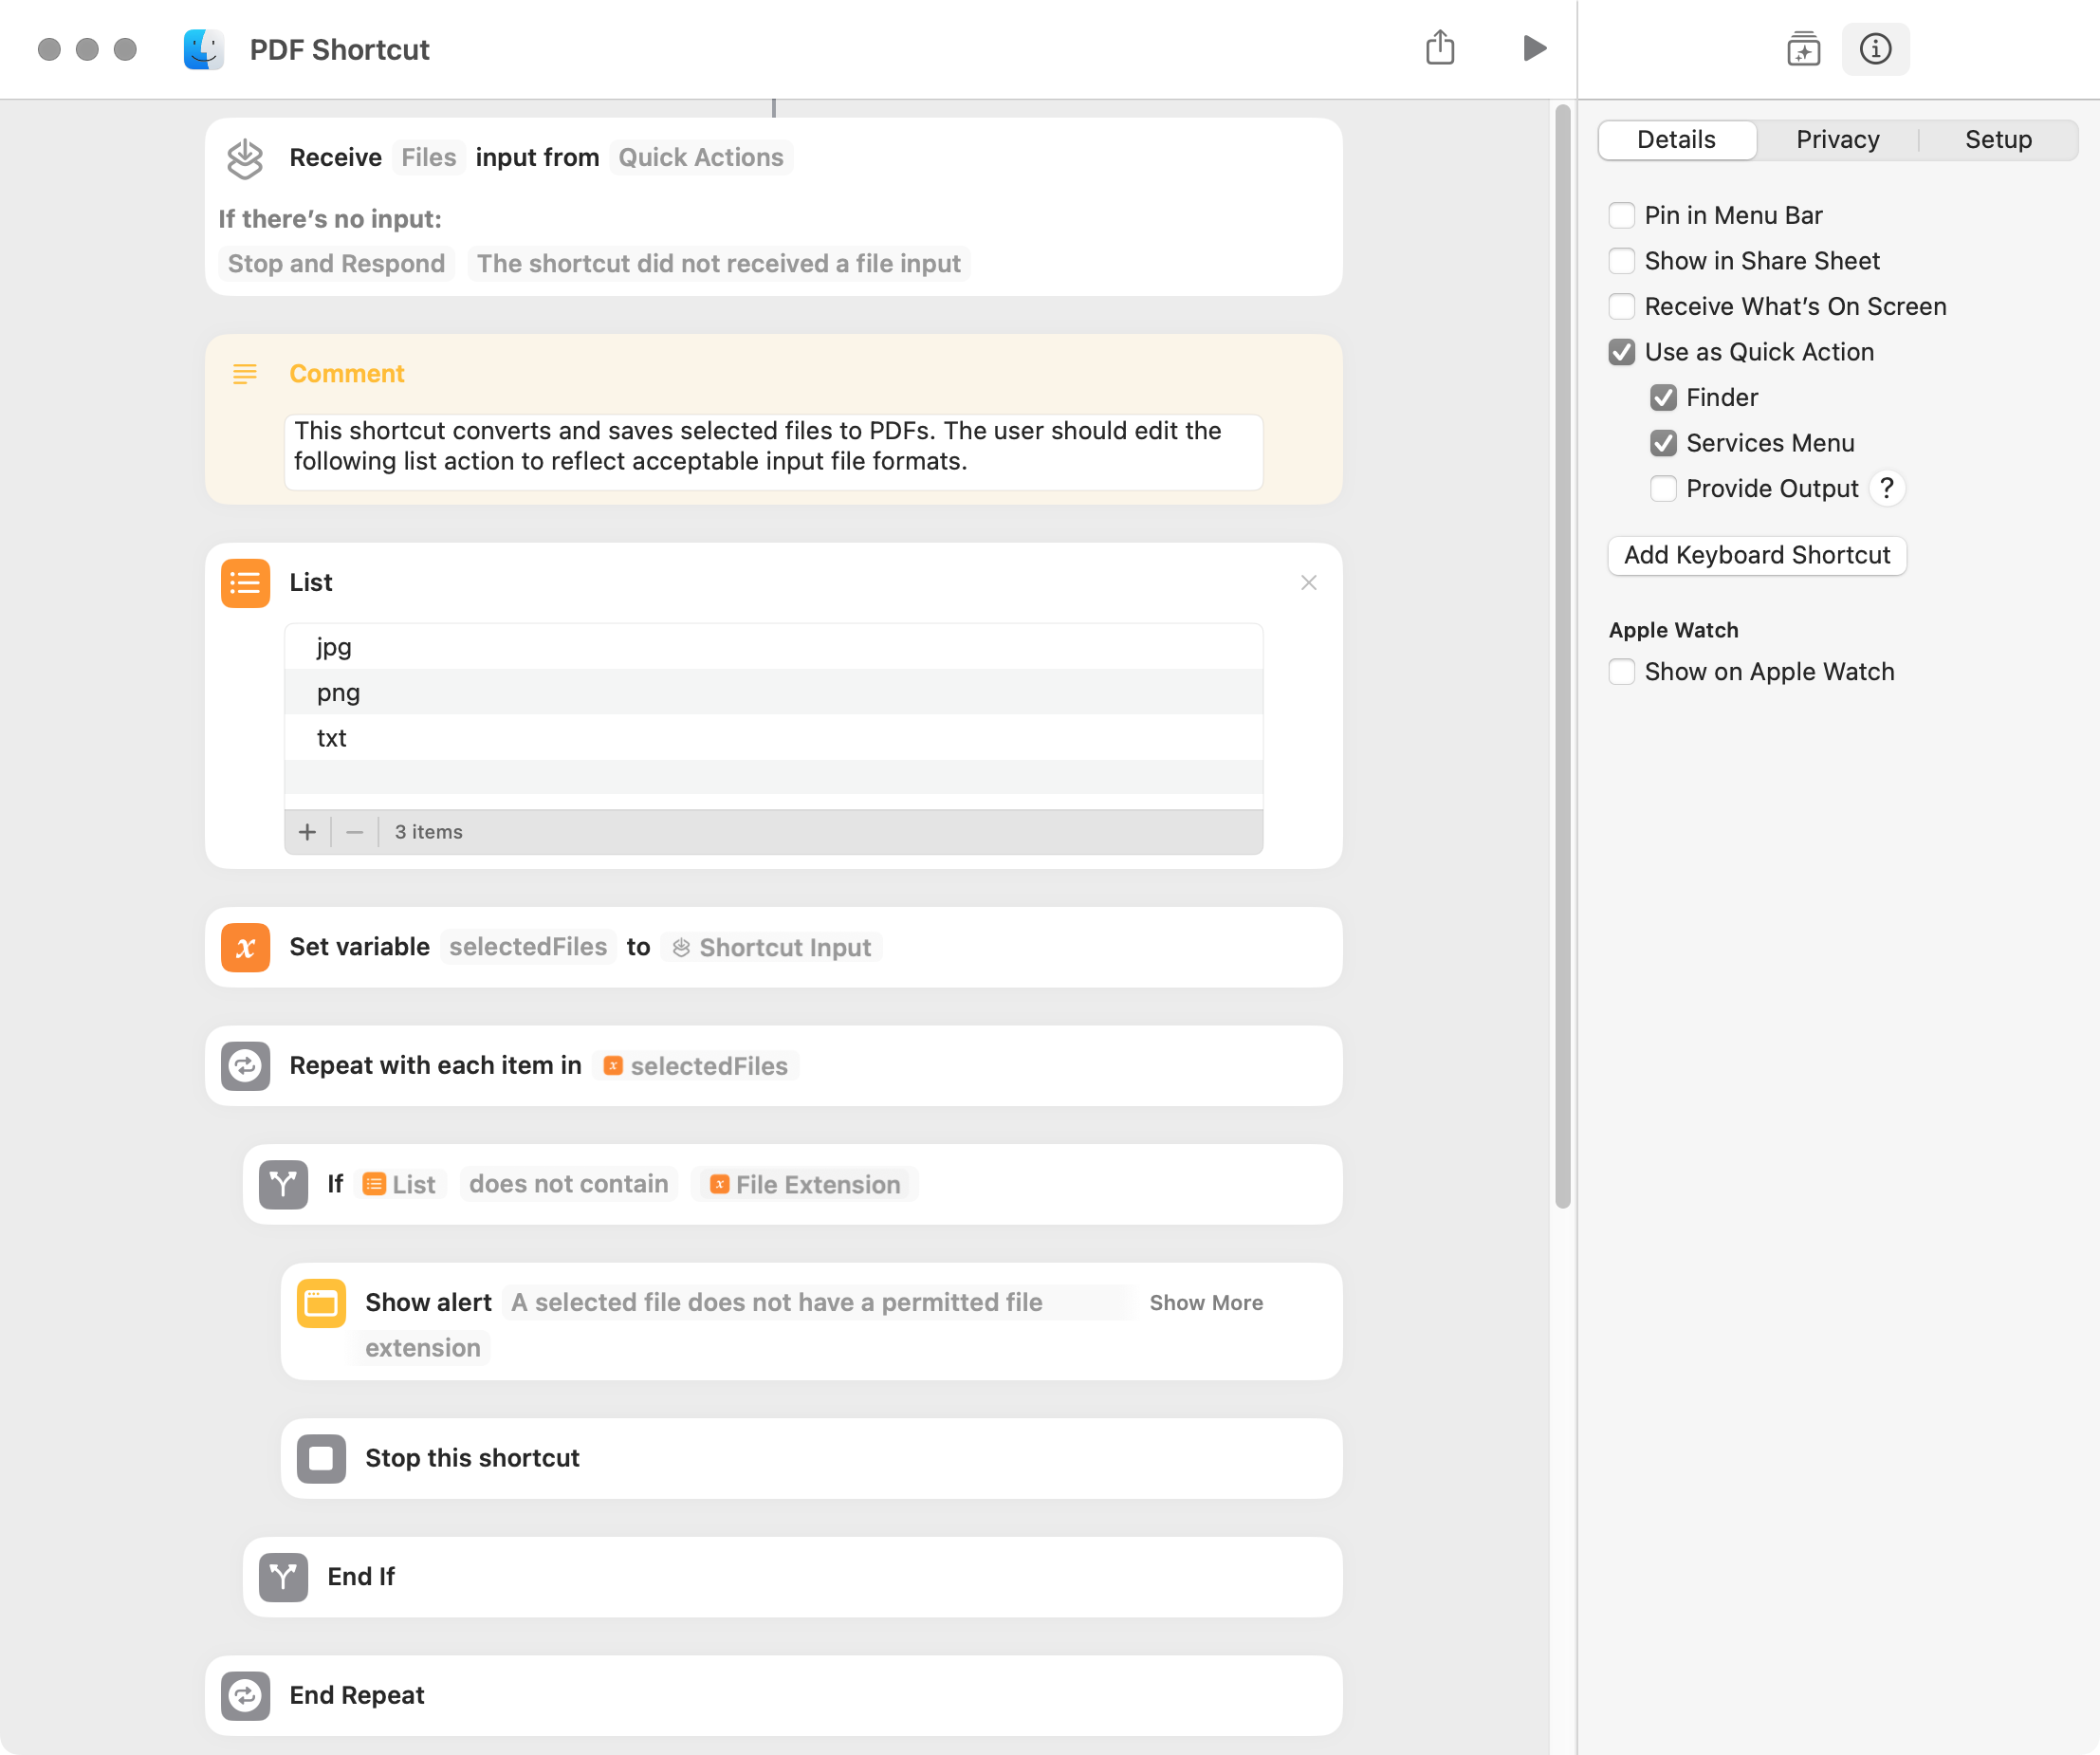Change the Files input type token
This screenshot has height=1755, width=2100.
tap(428, 157)
